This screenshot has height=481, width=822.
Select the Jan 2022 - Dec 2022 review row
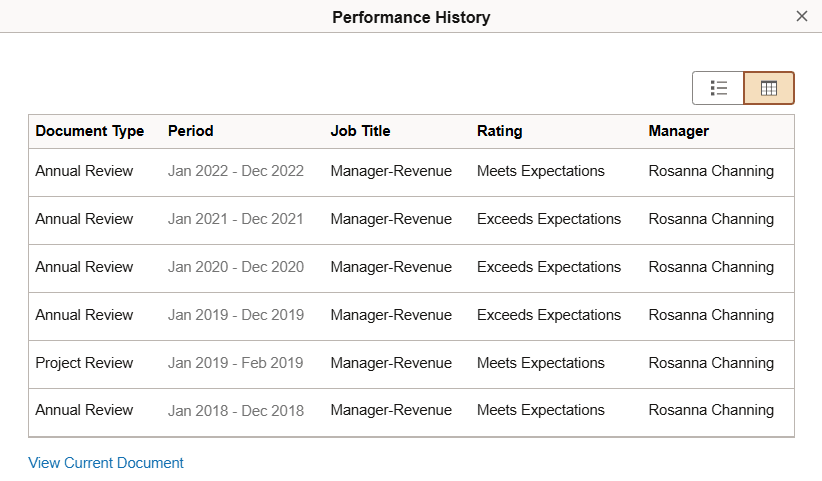coord(236,171)
